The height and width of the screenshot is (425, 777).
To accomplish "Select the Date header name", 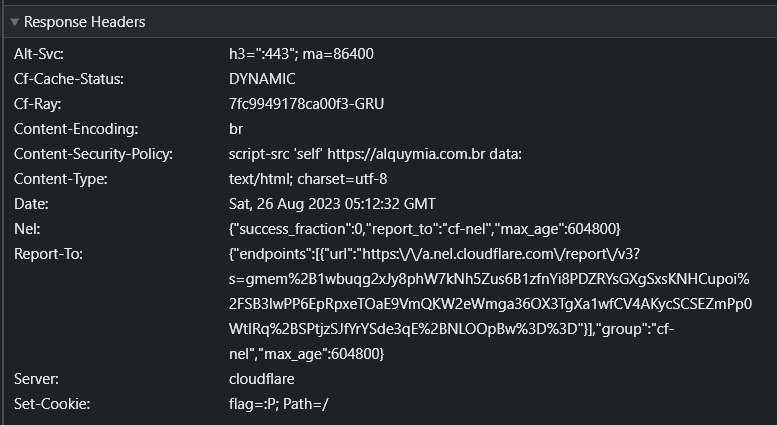I will (x=31, y=204).
